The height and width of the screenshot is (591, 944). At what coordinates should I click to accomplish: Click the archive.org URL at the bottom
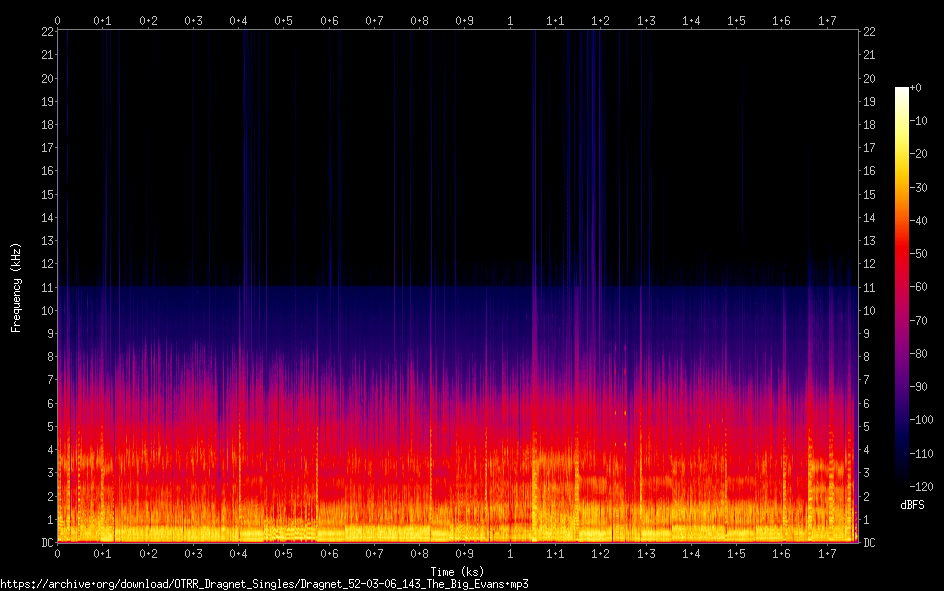[x=264, y=583]
